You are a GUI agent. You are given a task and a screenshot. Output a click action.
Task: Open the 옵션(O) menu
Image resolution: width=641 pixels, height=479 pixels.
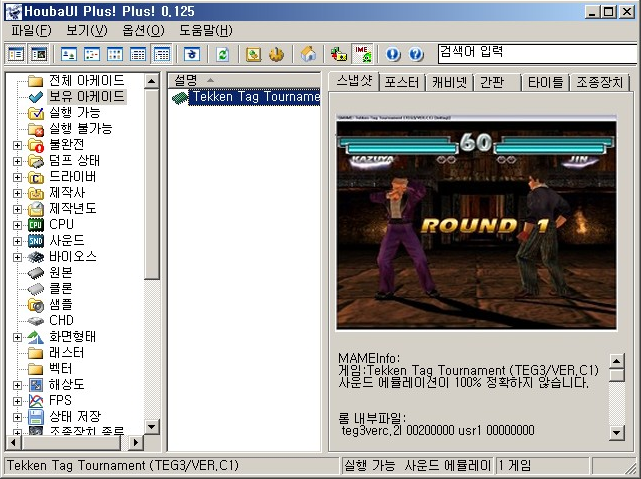click(x=143, y=30)
